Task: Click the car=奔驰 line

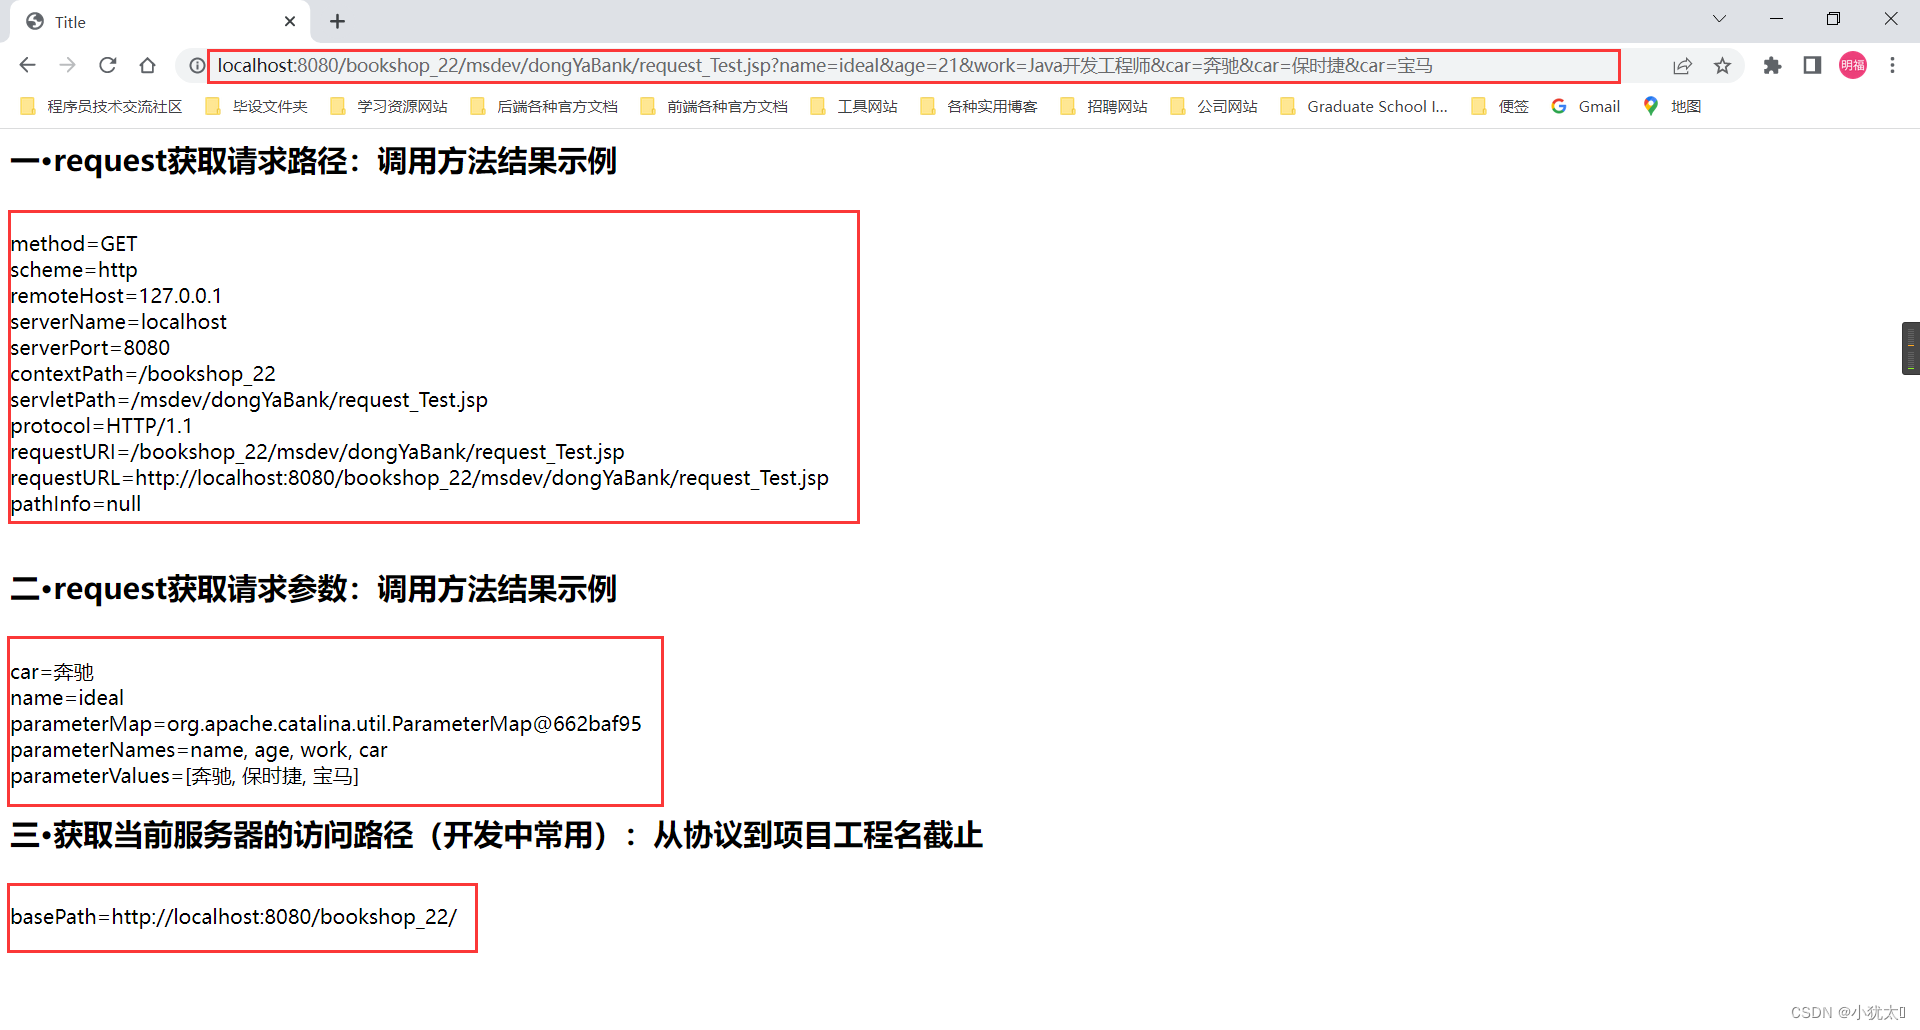Action: [x=52, y=672]
